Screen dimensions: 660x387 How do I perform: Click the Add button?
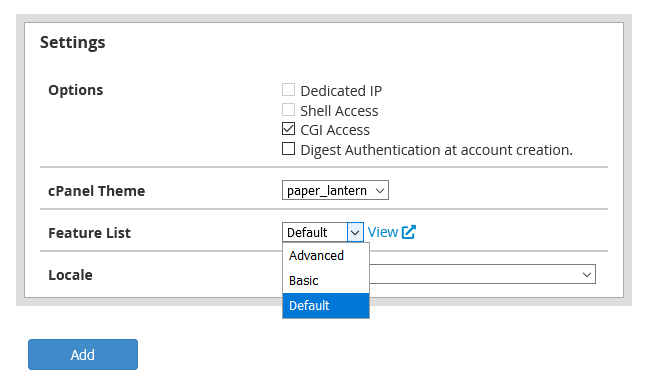point(83,355)
